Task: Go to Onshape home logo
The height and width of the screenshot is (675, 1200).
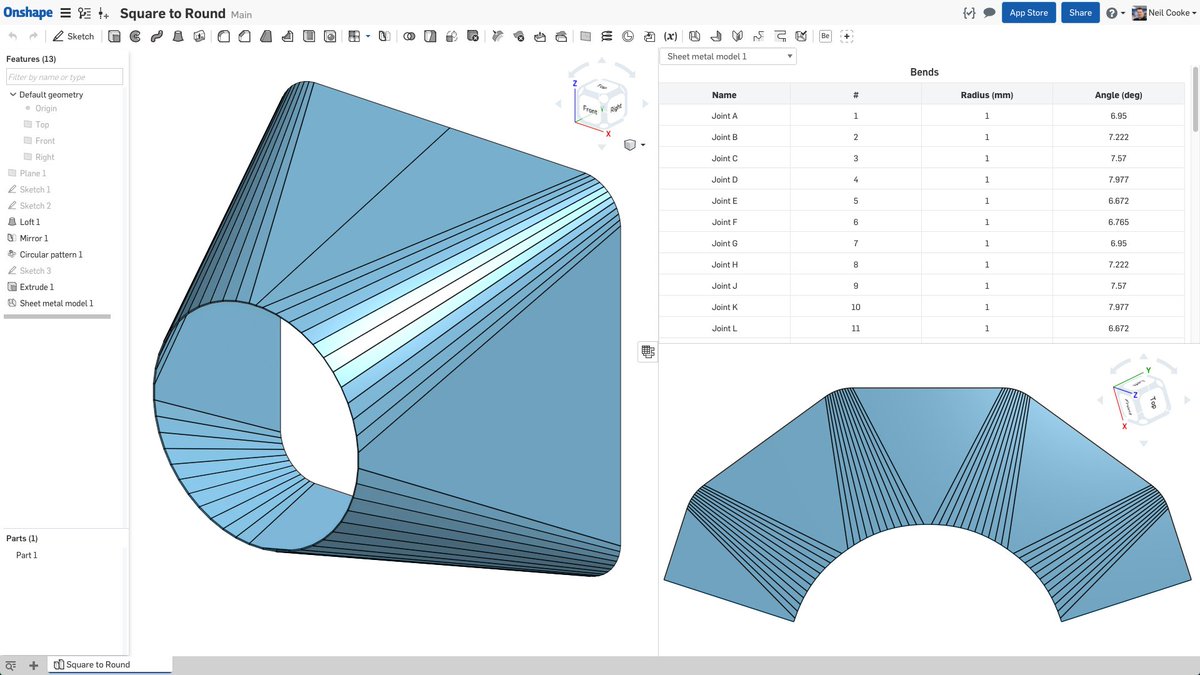Action: coord(27,13)
